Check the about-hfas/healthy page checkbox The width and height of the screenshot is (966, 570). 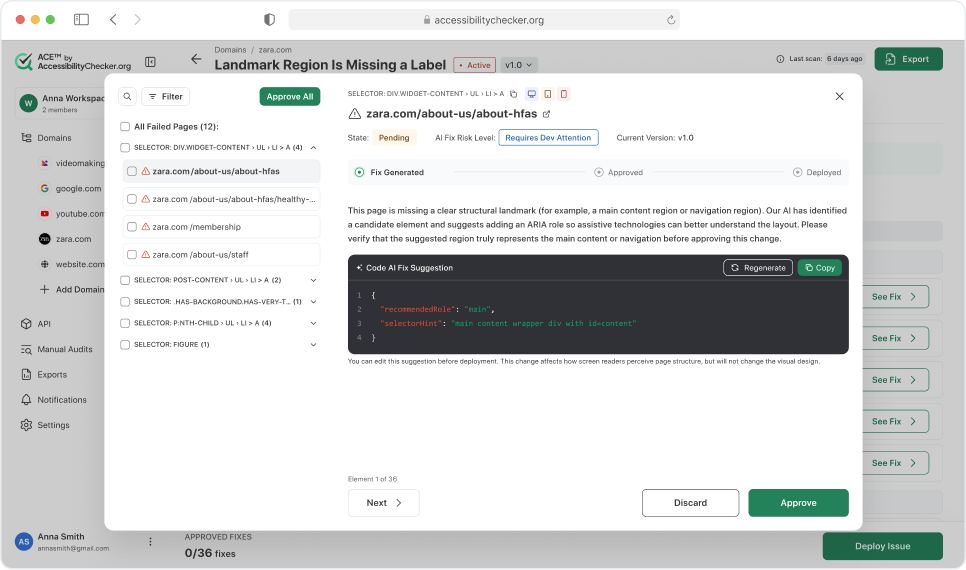point(132,199)
